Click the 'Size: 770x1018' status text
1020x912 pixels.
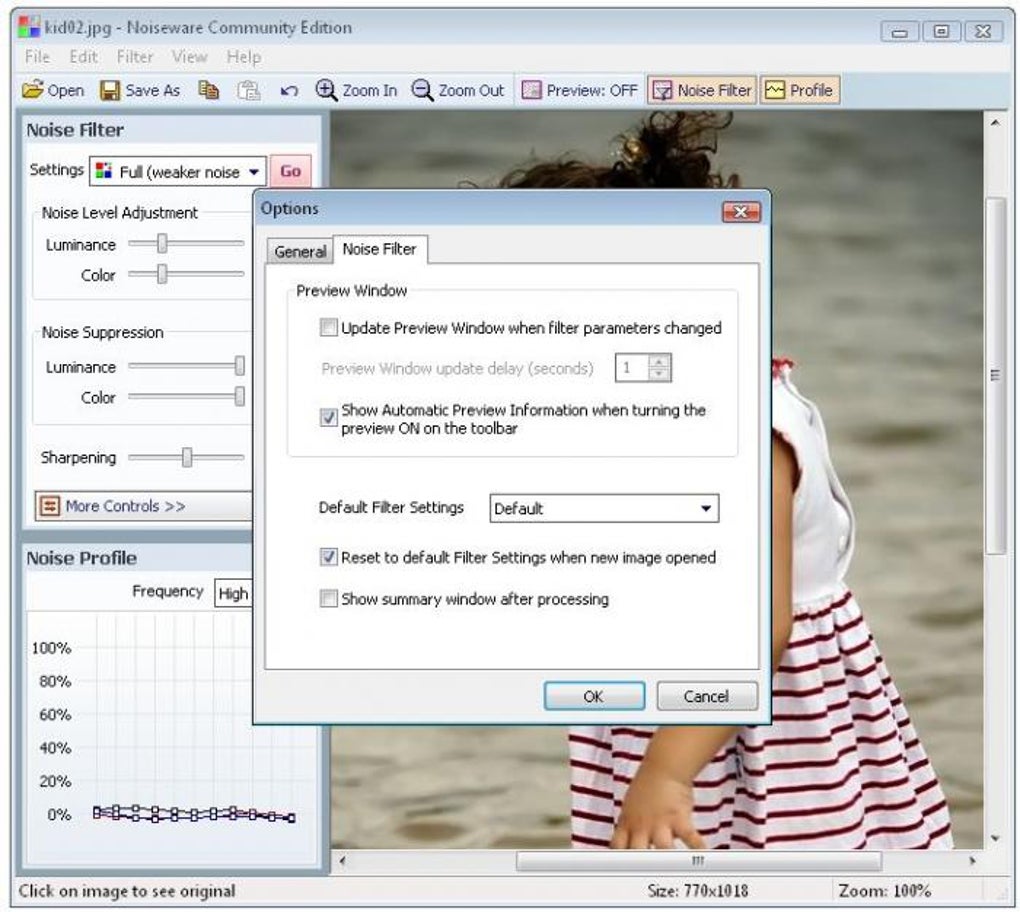pyautogui.click(x=697, y=890)
